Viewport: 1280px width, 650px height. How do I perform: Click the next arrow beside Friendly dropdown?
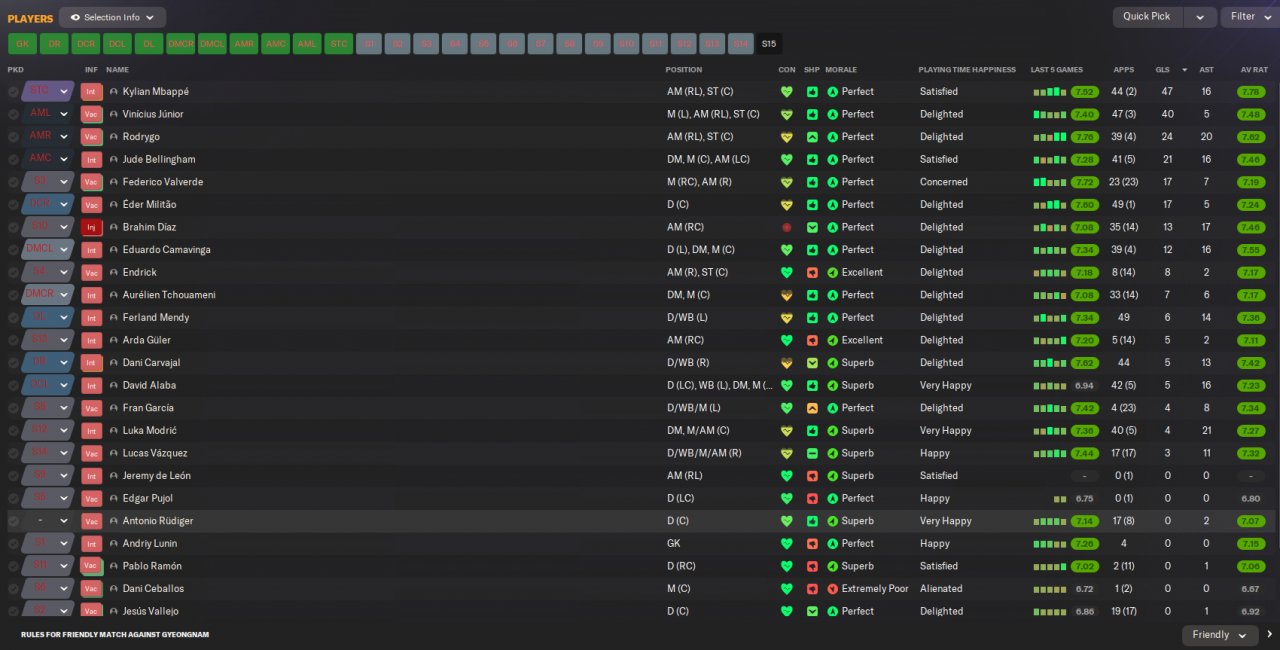[x=1270, y=635]
